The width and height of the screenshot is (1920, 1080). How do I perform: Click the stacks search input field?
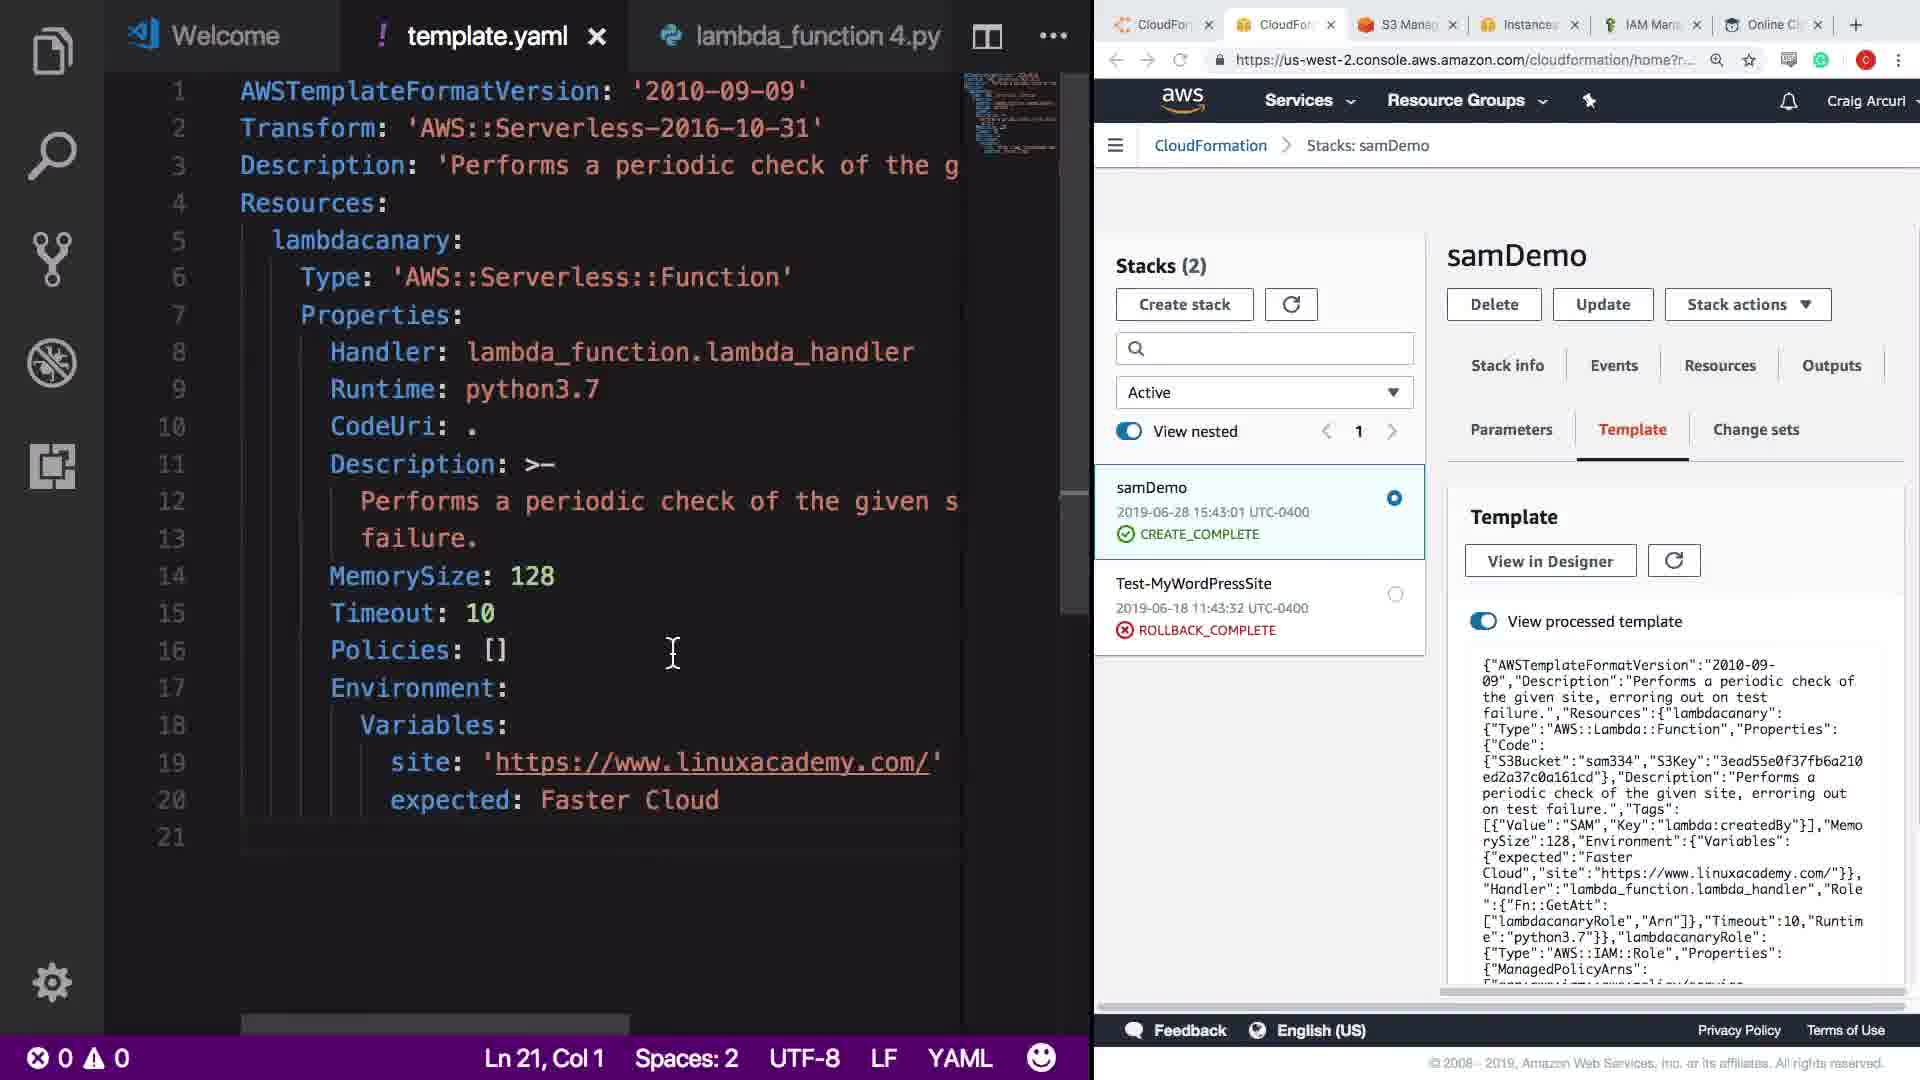pyautogui.click(x=1274, y=348)
